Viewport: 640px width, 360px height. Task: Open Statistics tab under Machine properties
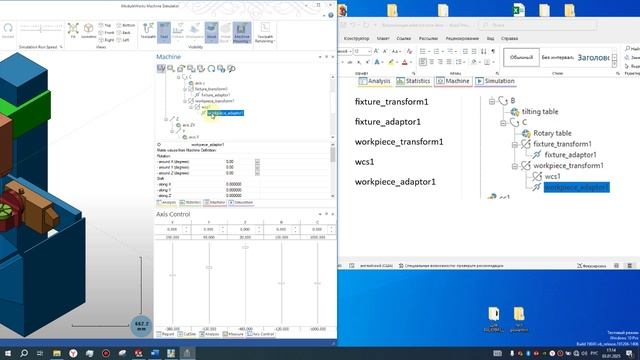coord(190,202)
